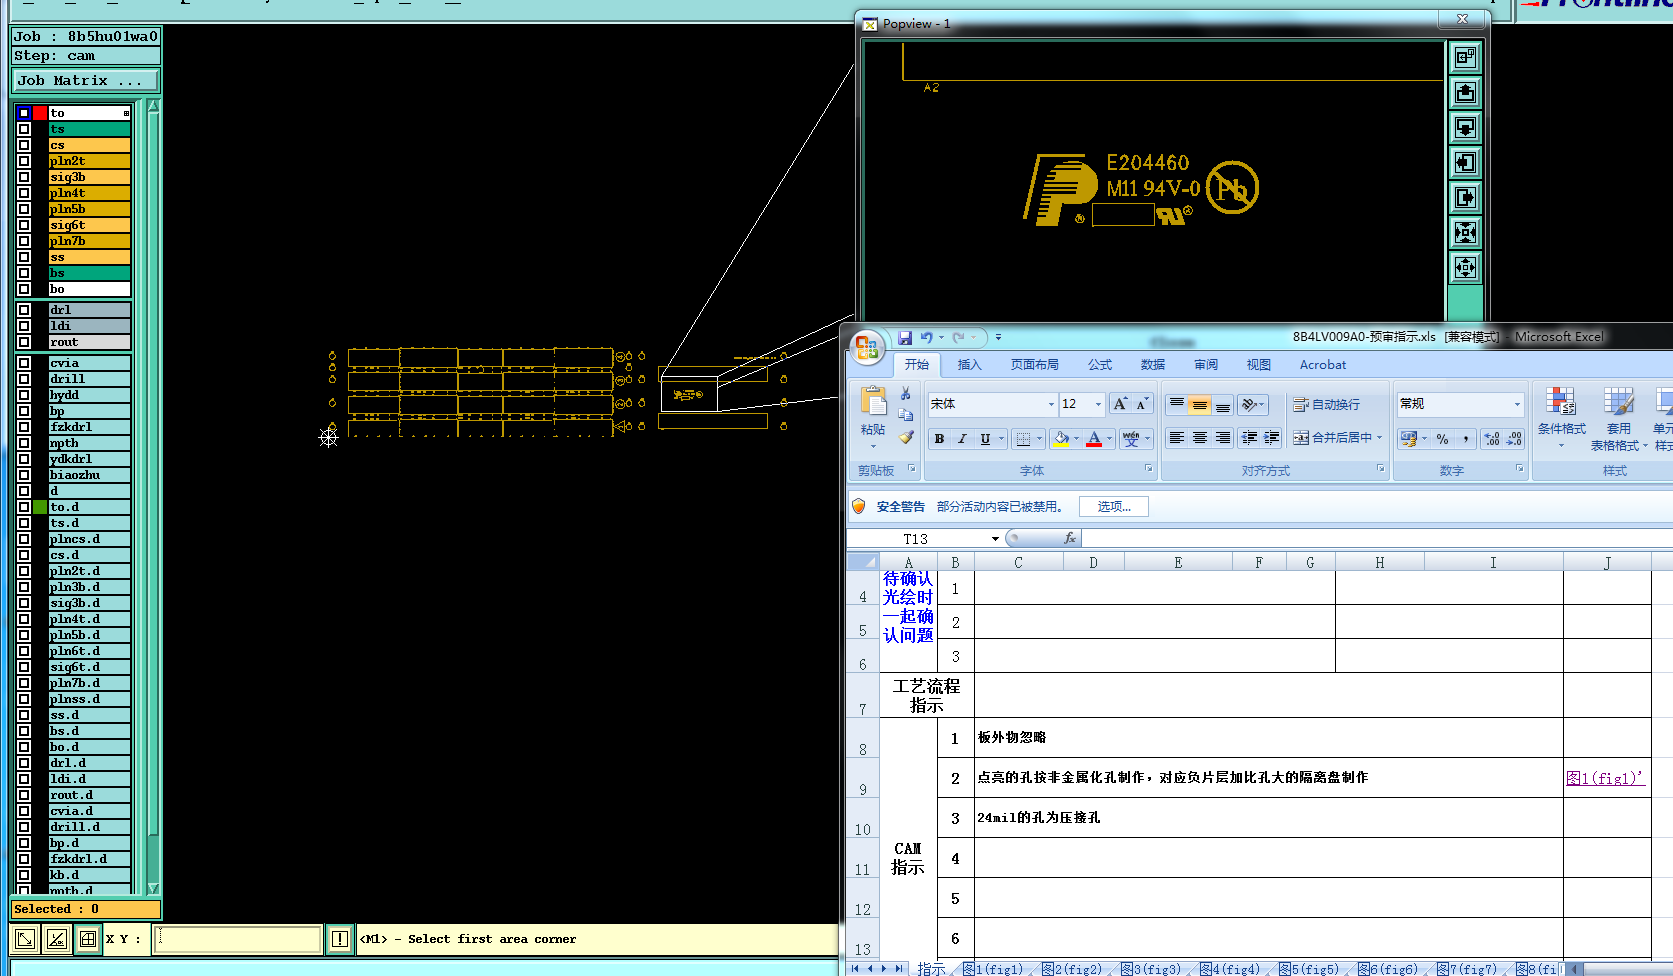Toggle the checkbox for the drl layer

tap(24, 310)
